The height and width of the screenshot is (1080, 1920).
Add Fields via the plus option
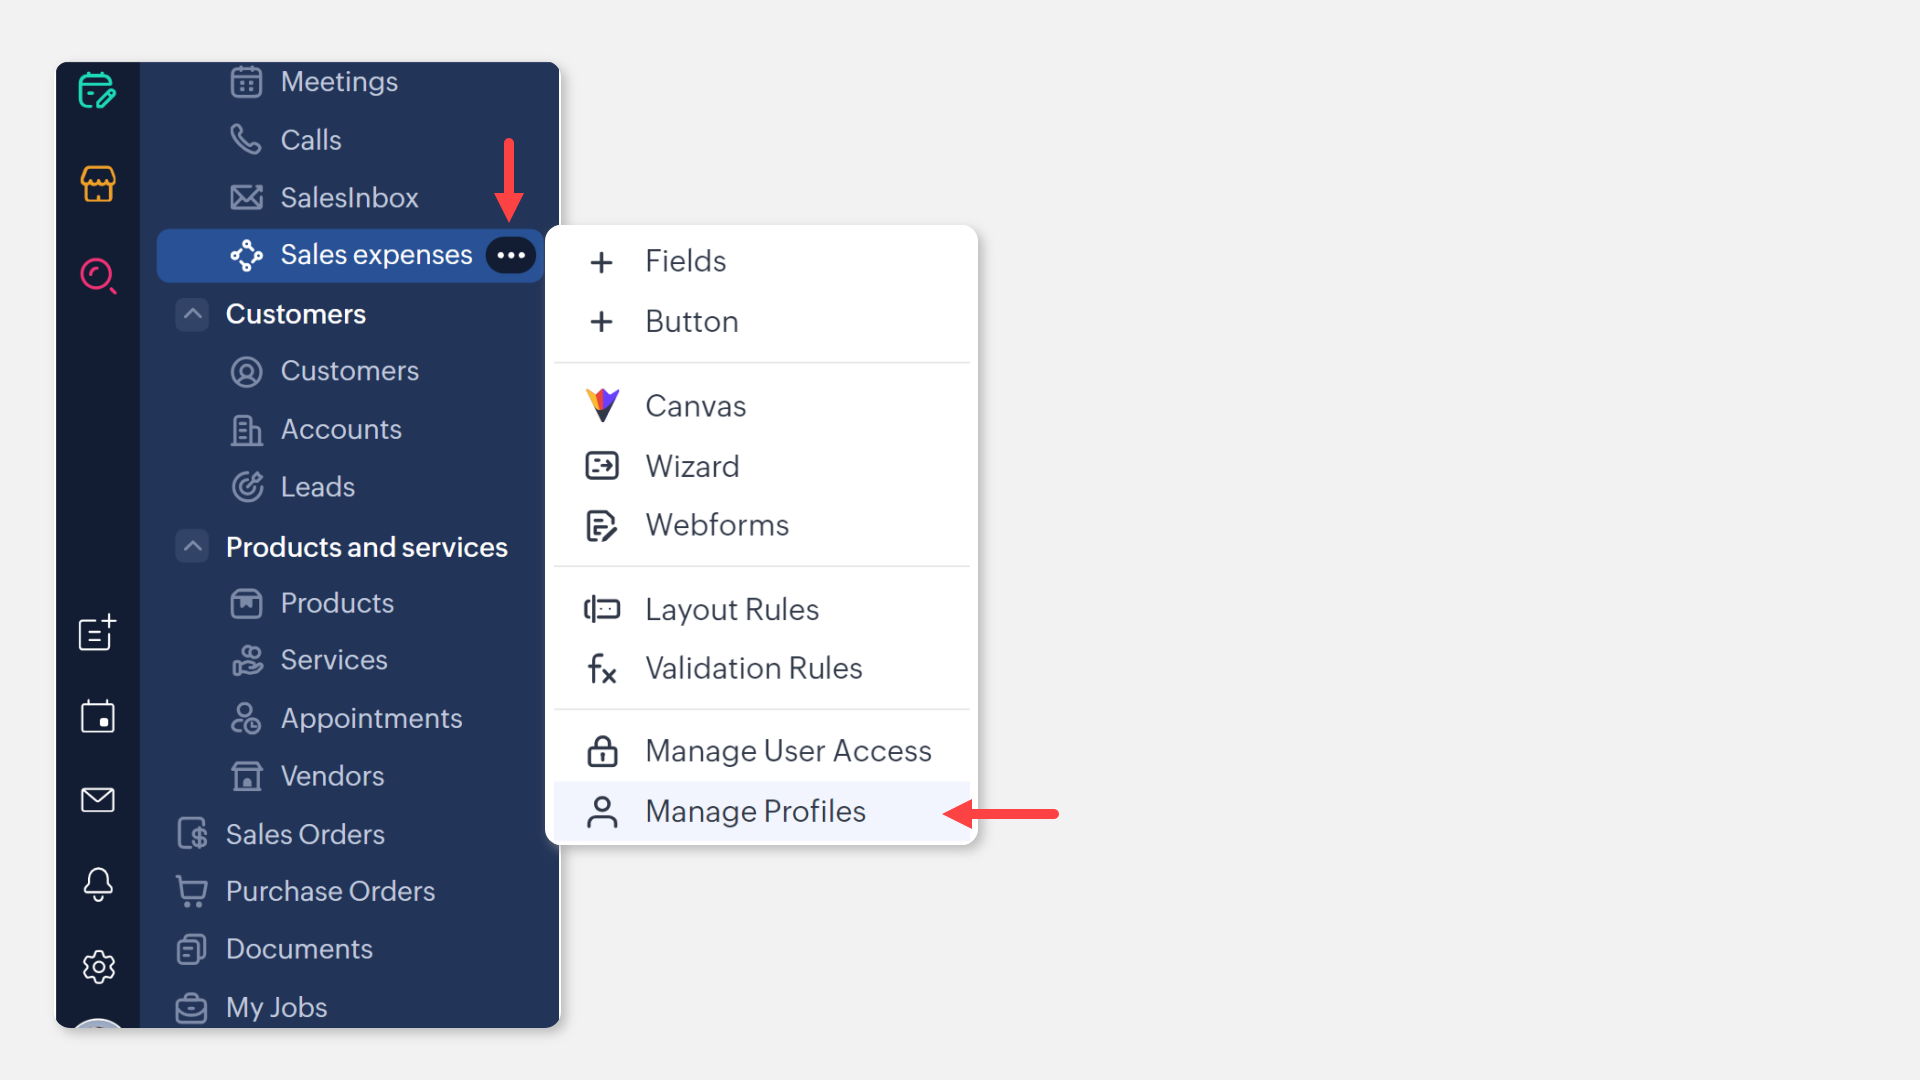point(685,261)
